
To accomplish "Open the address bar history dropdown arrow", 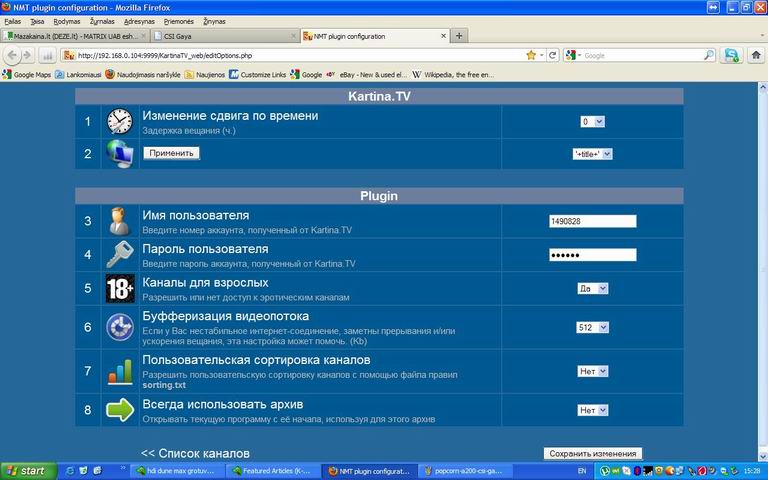I will [542, 55].
